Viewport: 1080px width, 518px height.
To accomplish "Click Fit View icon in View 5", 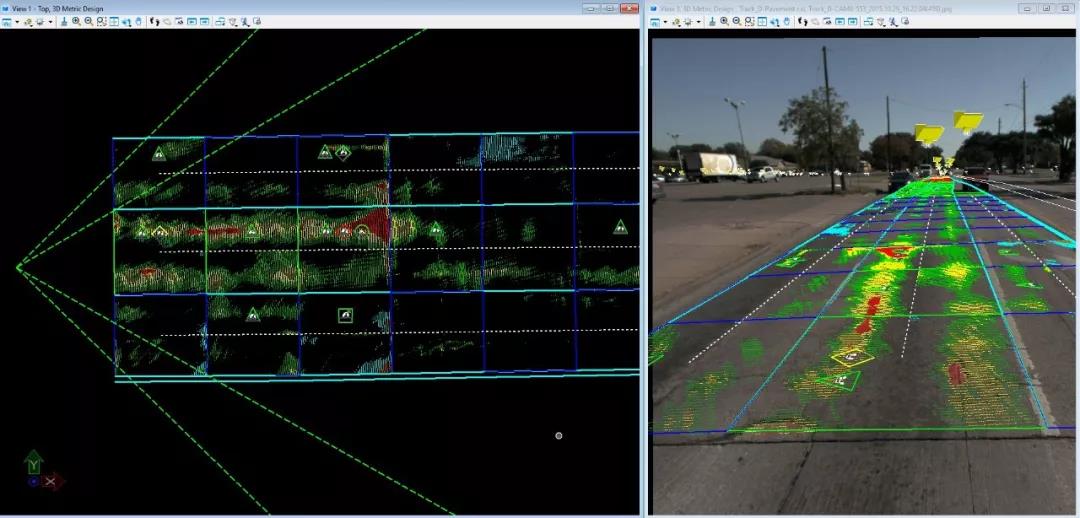I will pyautogui.click(x=762, y=21).
